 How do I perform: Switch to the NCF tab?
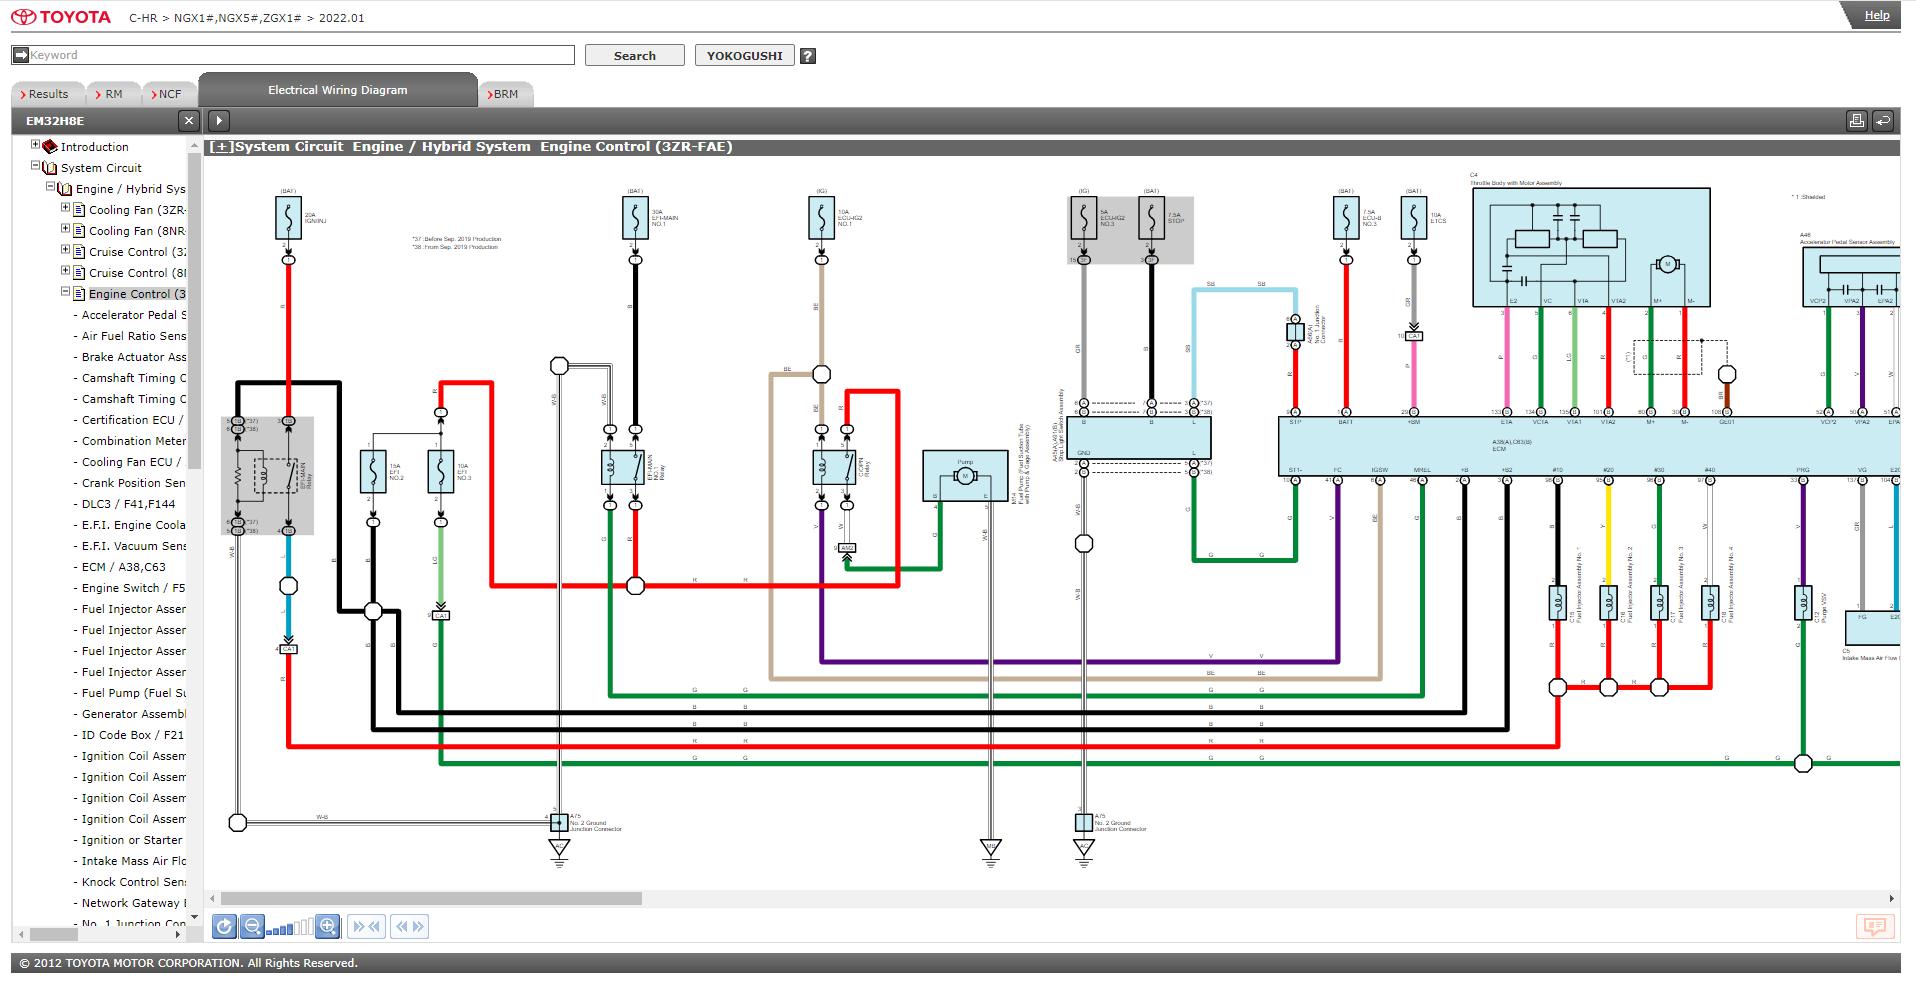tap(166, 94)
